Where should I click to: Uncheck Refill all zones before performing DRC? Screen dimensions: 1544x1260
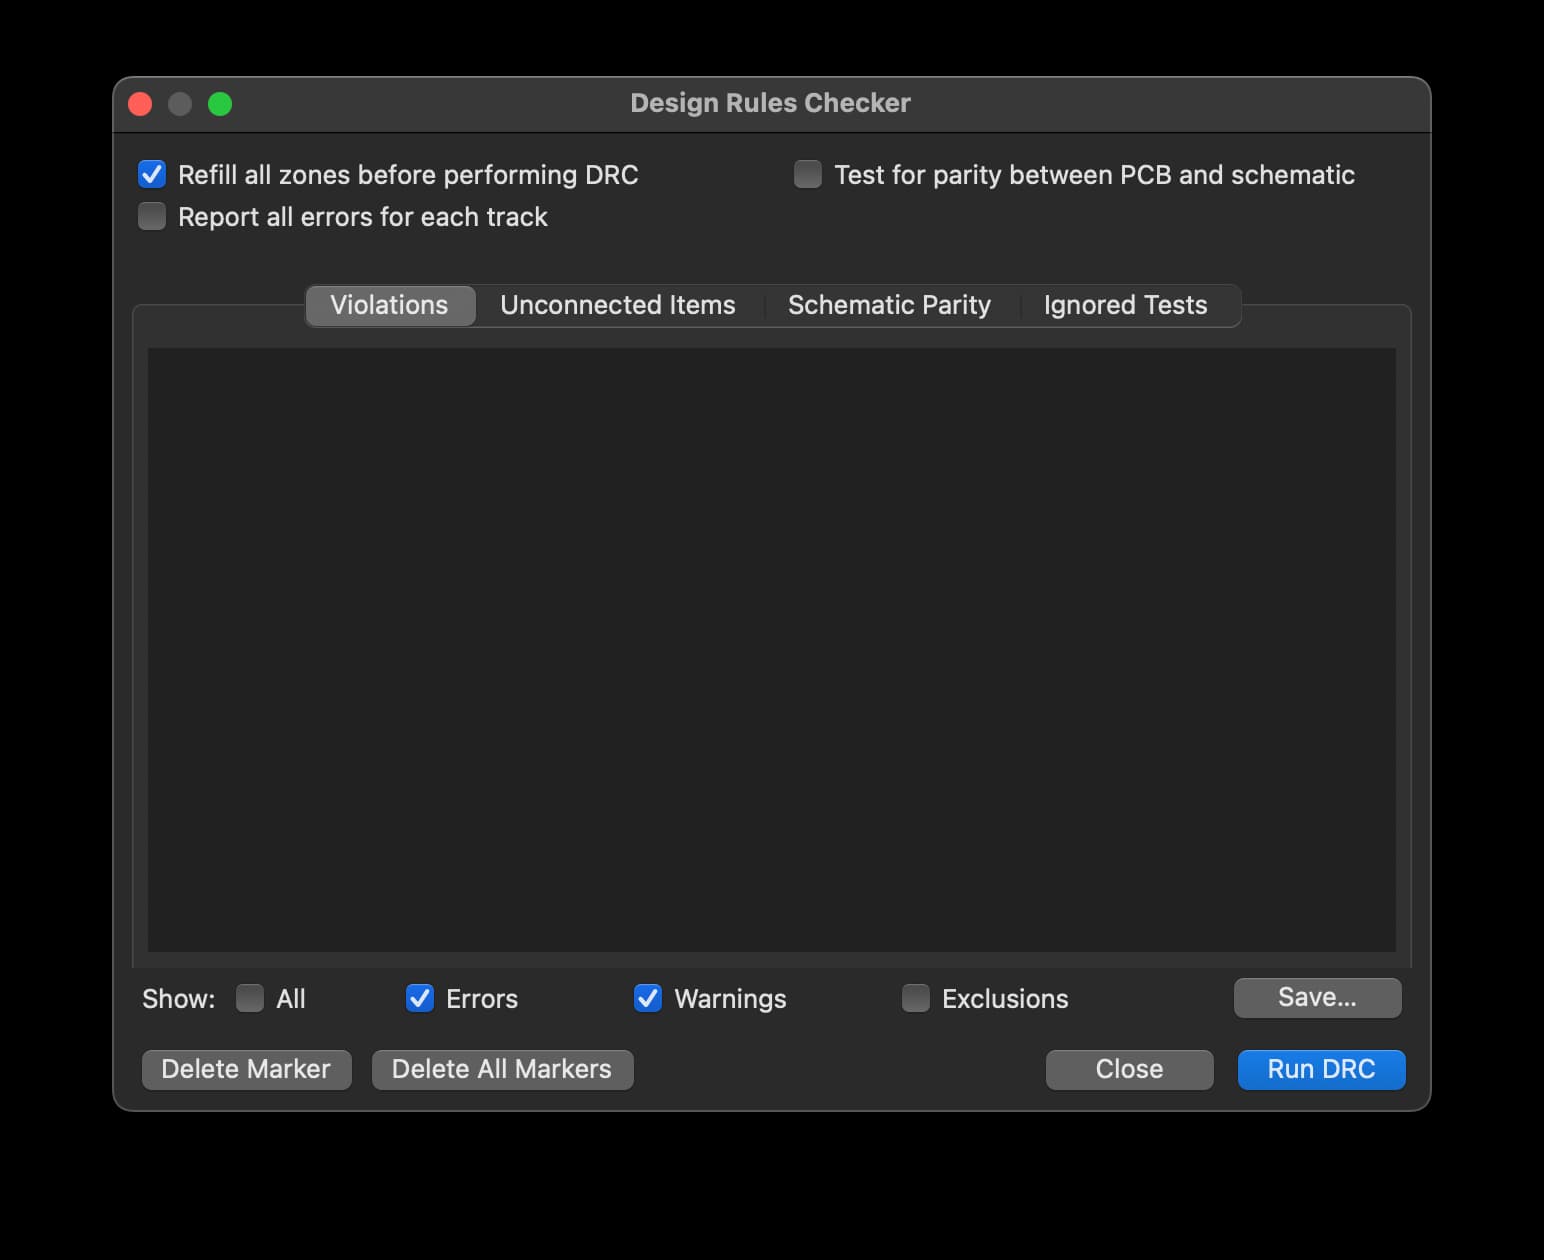152,175
